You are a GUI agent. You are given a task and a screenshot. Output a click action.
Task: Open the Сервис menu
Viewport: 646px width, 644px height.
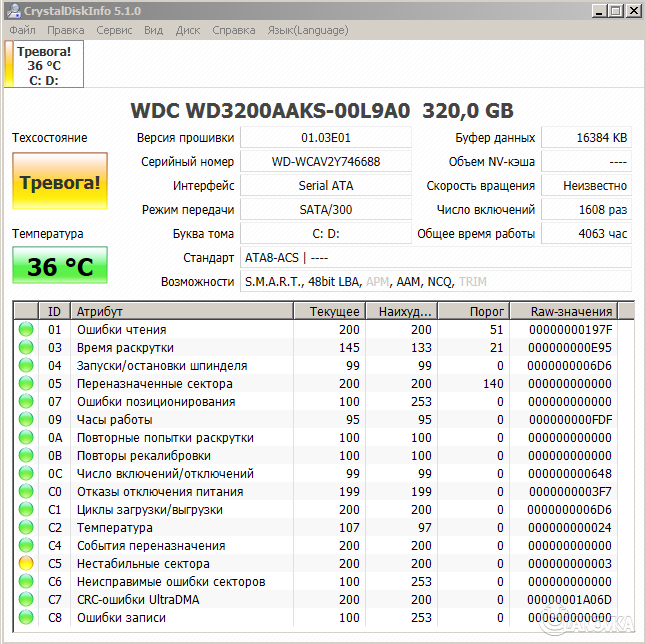(x=114, y=30)
